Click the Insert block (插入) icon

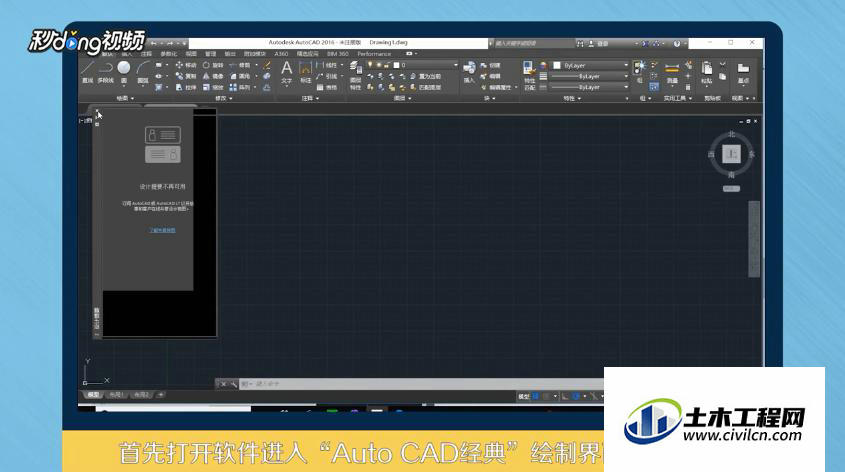[469, 72]
